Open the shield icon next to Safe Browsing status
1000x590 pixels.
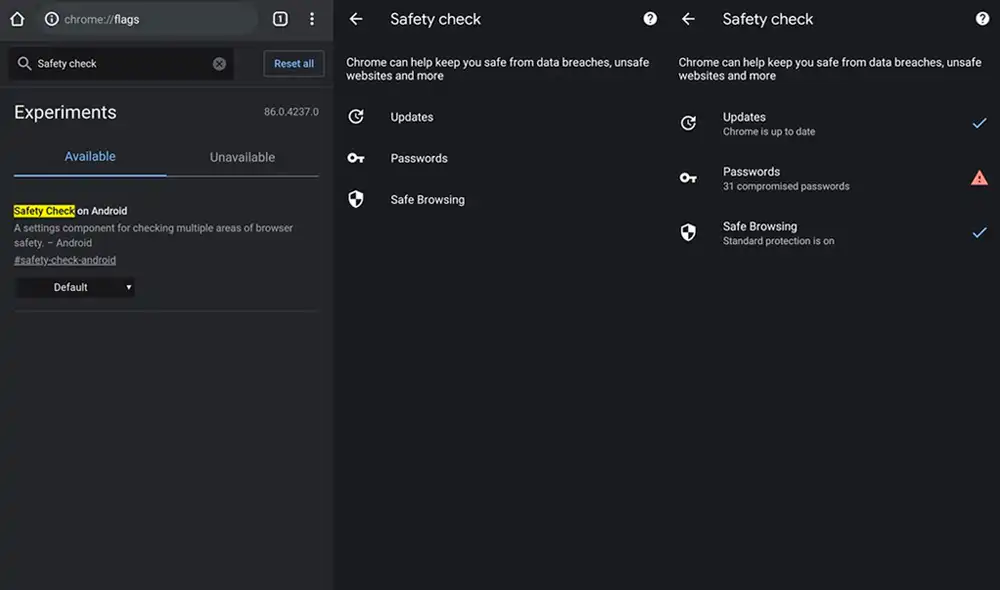tap(688, 232)
